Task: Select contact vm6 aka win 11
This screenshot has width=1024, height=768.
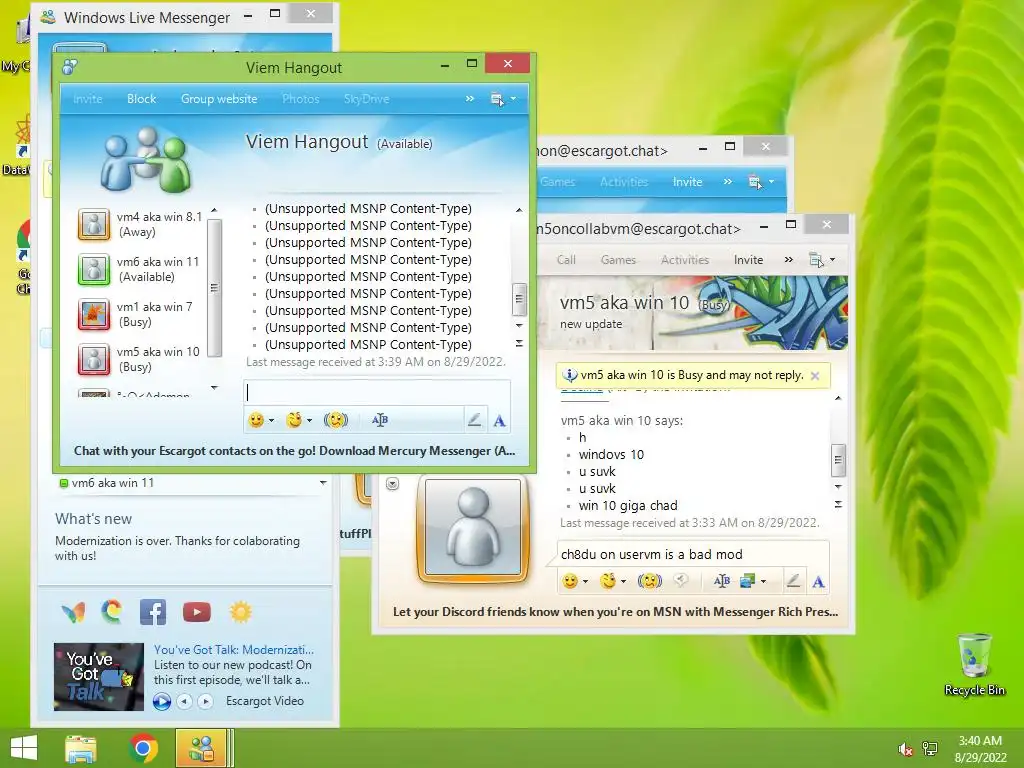Action: point(140,269)
